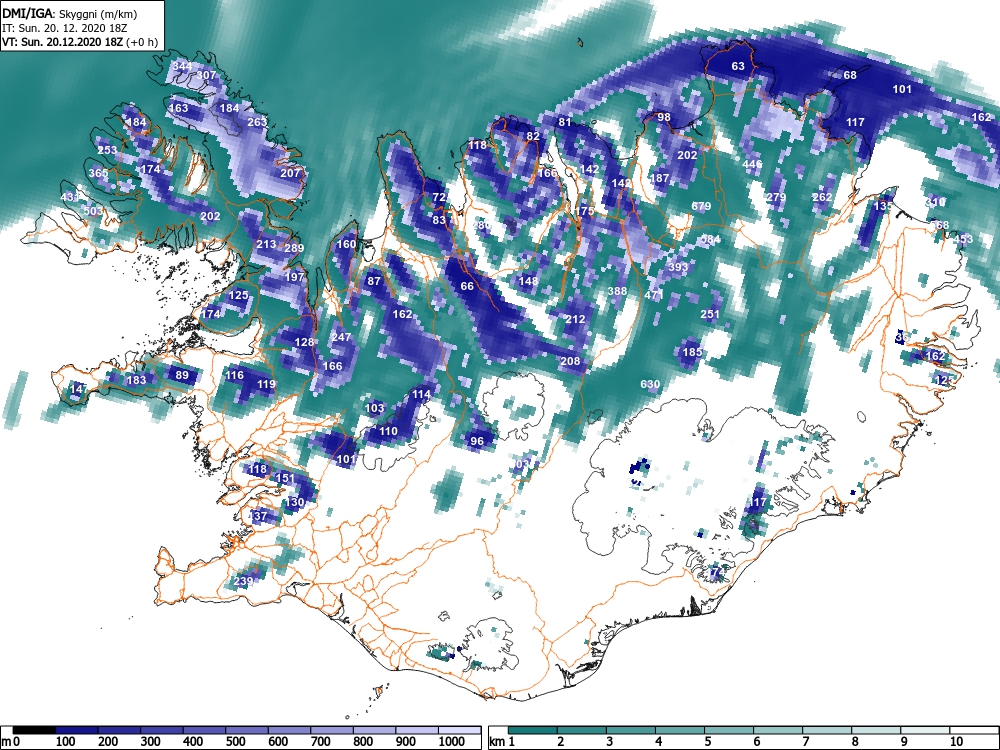Click the '87' map value
The height and width of the screenshot is (750, 1000).
(x=374, y=281)
